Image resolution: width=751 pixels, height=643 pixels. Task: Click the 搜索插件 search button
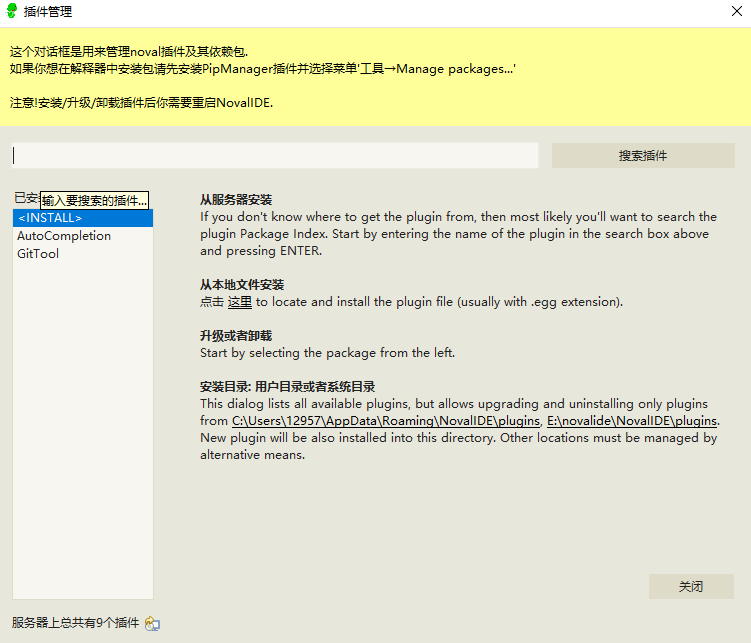click(643, 156)
